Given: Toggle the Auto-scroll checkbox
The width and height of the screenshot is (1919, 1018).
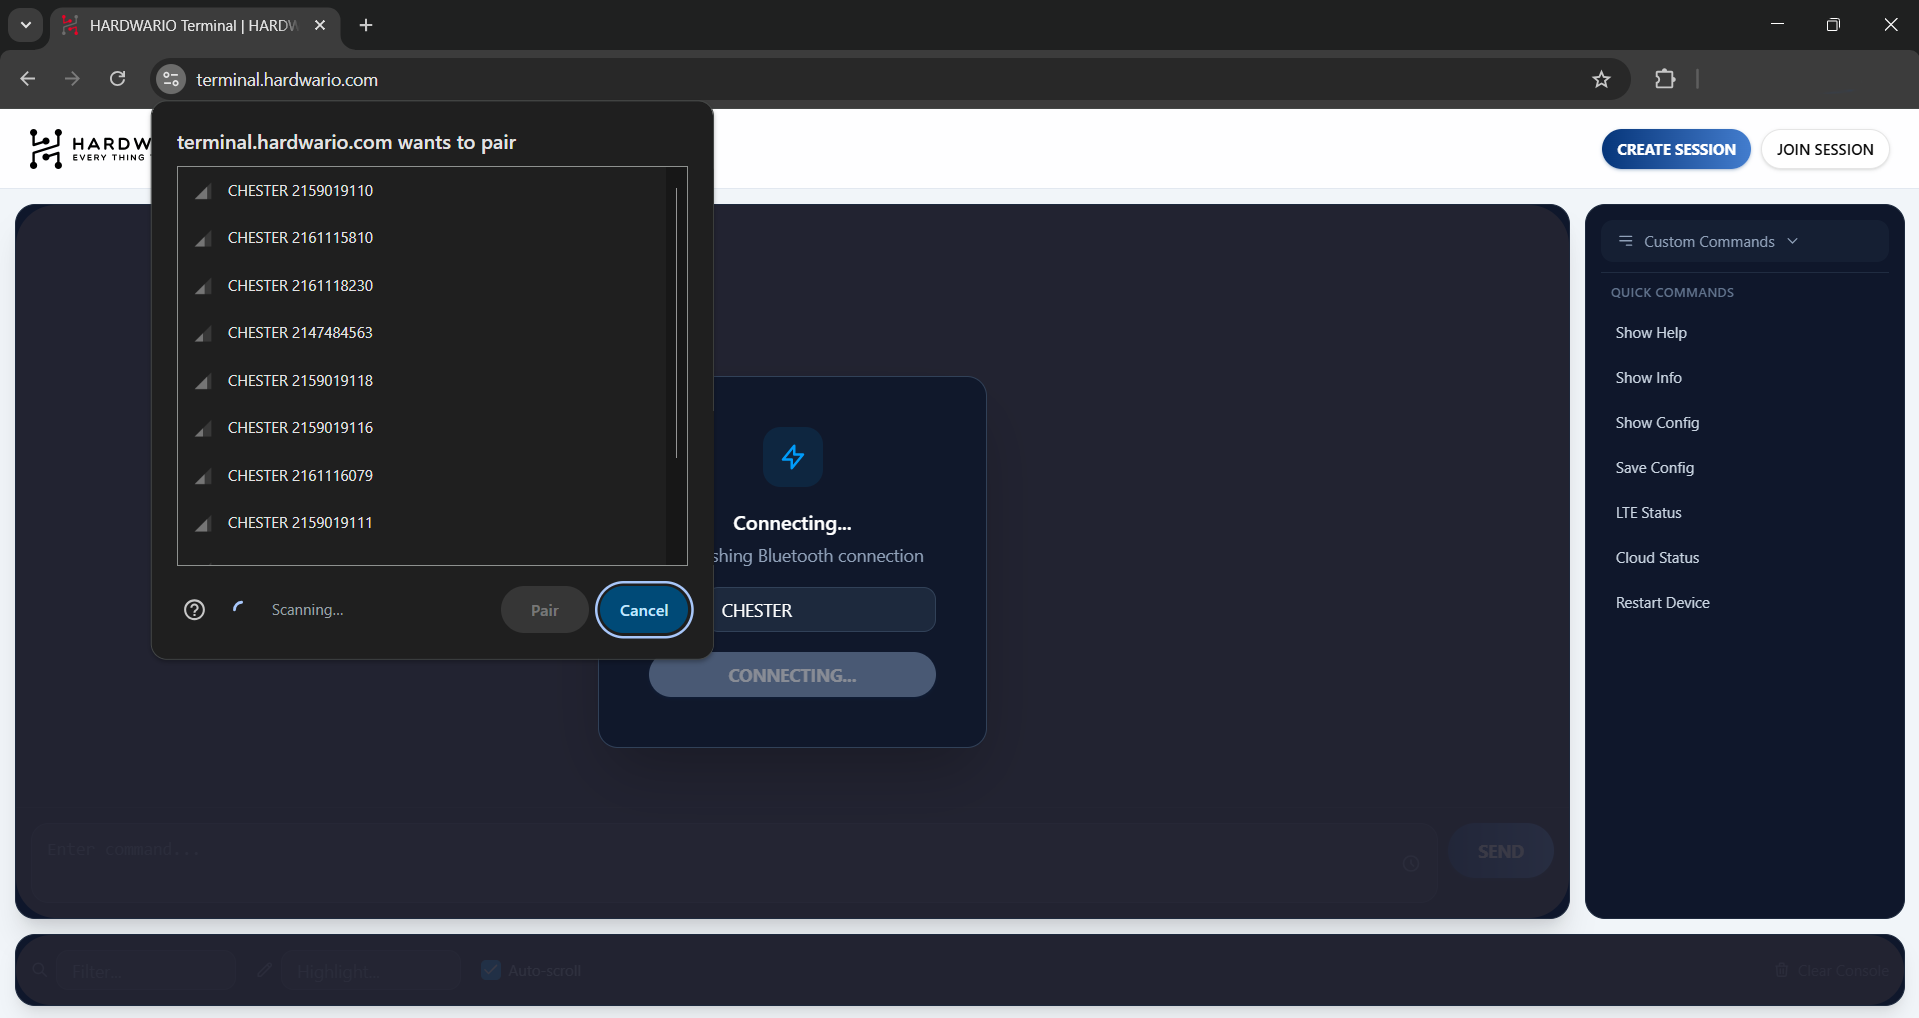Looking at the screenshot, I should 491,970.
